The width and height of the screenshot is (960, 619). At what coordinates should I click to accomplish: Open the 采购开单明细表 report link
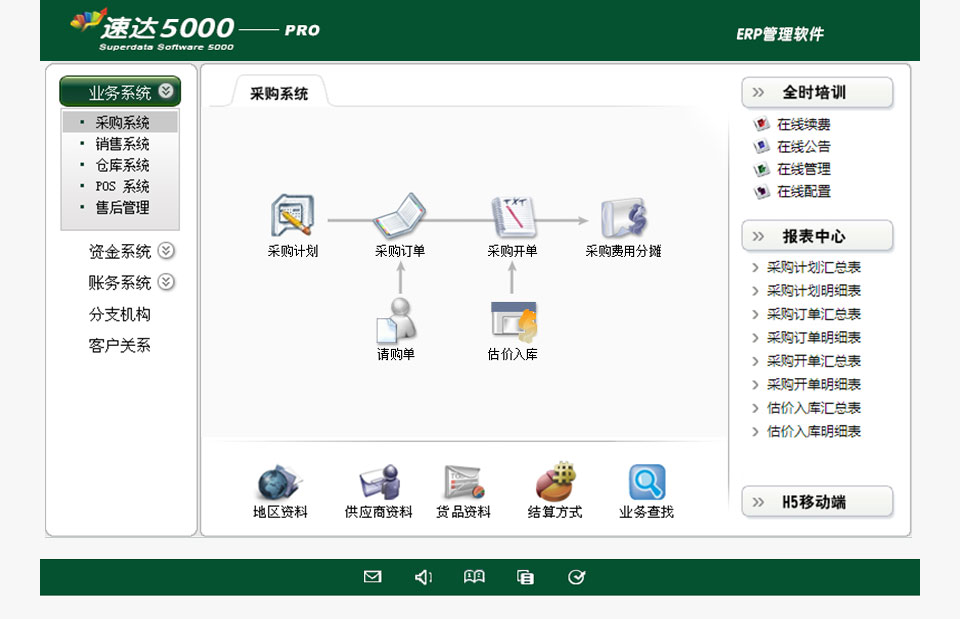click(x=814, y=385)
